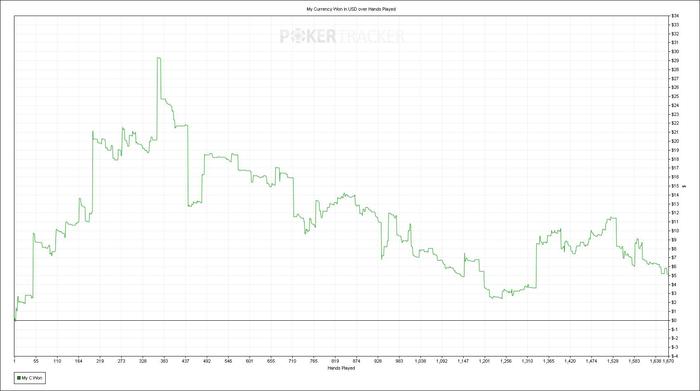This screenshot has width=700, height=391.
Task: Click the green 'My C Won' legend color square
Action: coord(19,378)
